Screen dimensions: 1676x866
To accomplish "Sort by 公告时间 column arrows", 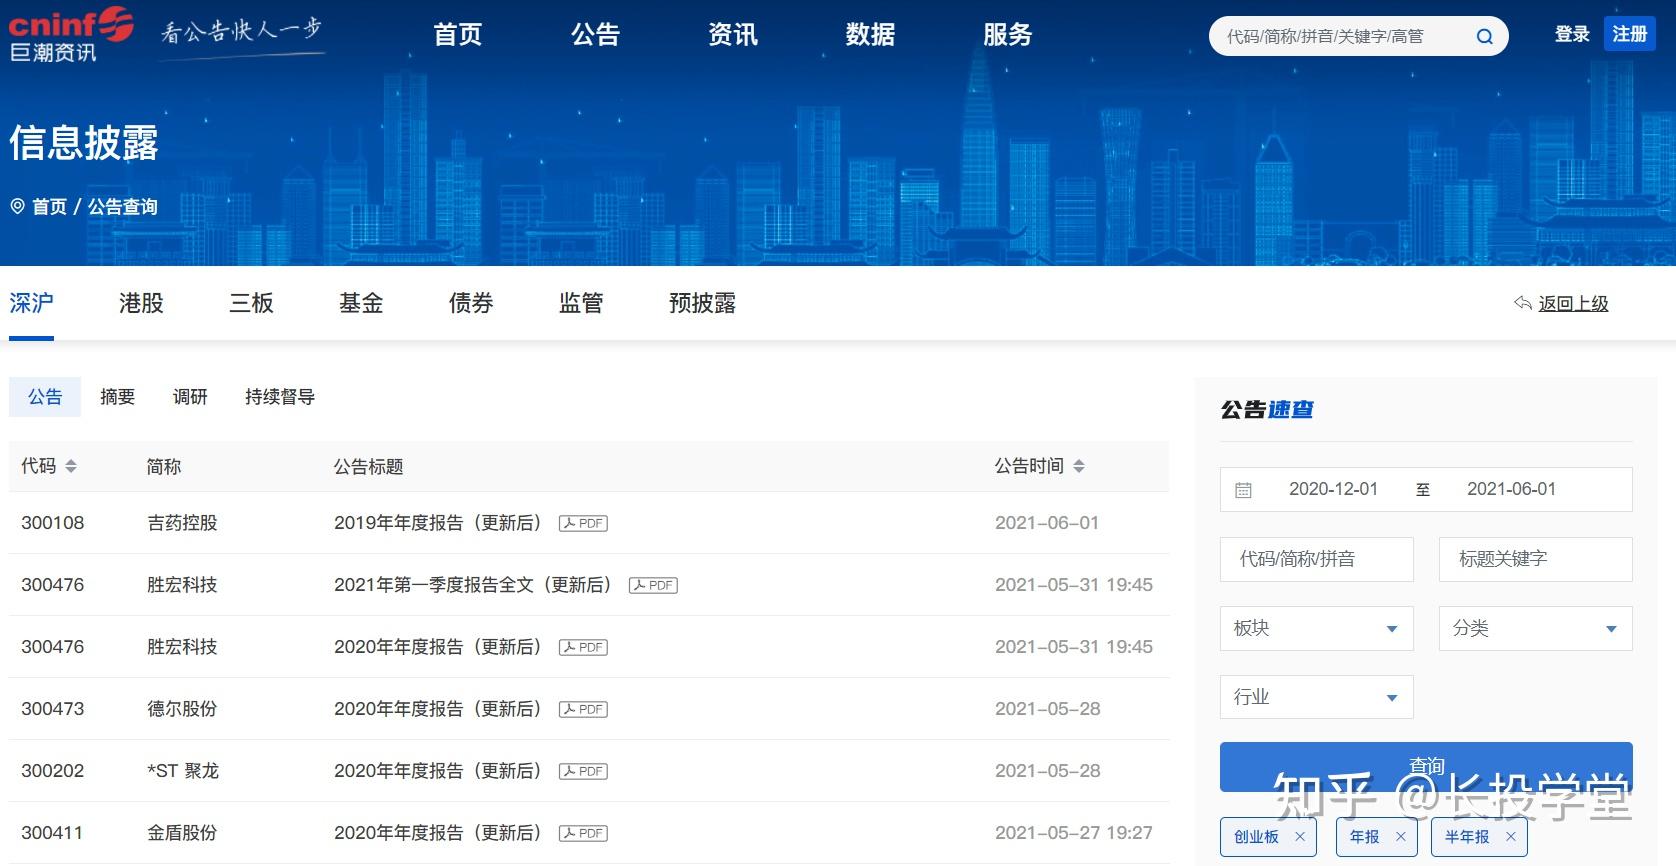I will click(1079, 466).
